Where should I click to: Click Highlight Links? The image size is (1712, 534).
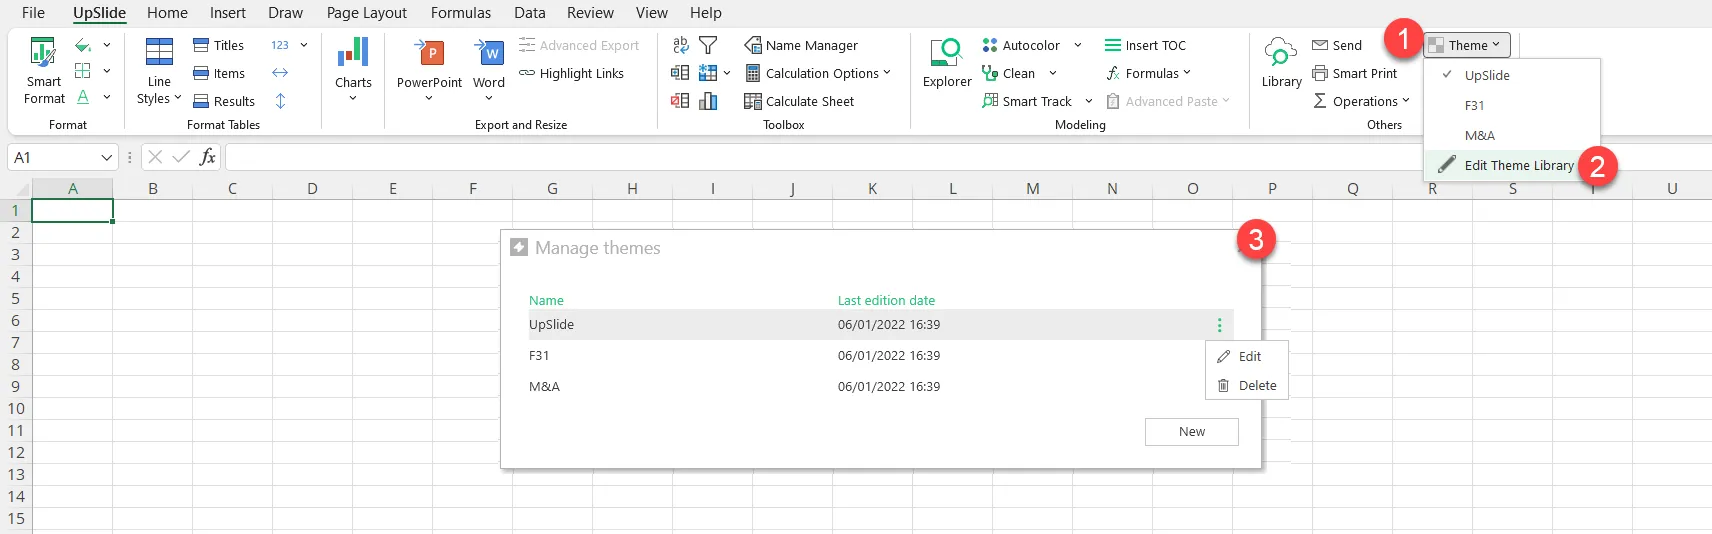(x=571, y=73)
